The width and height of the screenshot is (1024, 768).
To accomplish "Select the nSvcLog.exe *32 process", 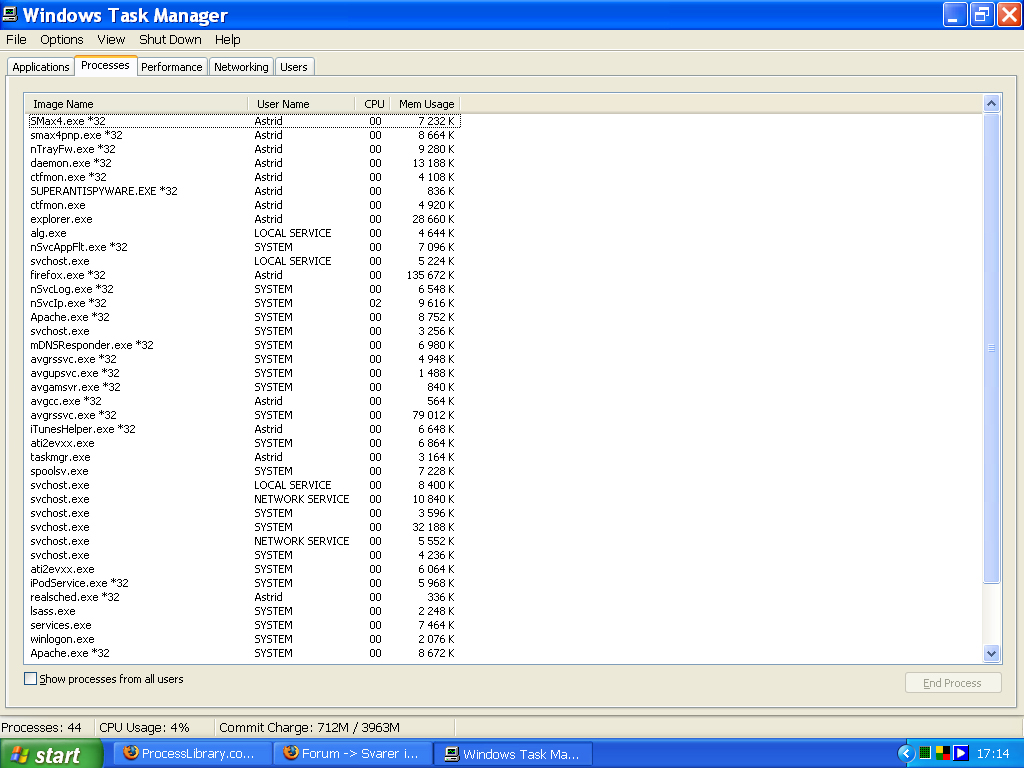I will [244, 289].
